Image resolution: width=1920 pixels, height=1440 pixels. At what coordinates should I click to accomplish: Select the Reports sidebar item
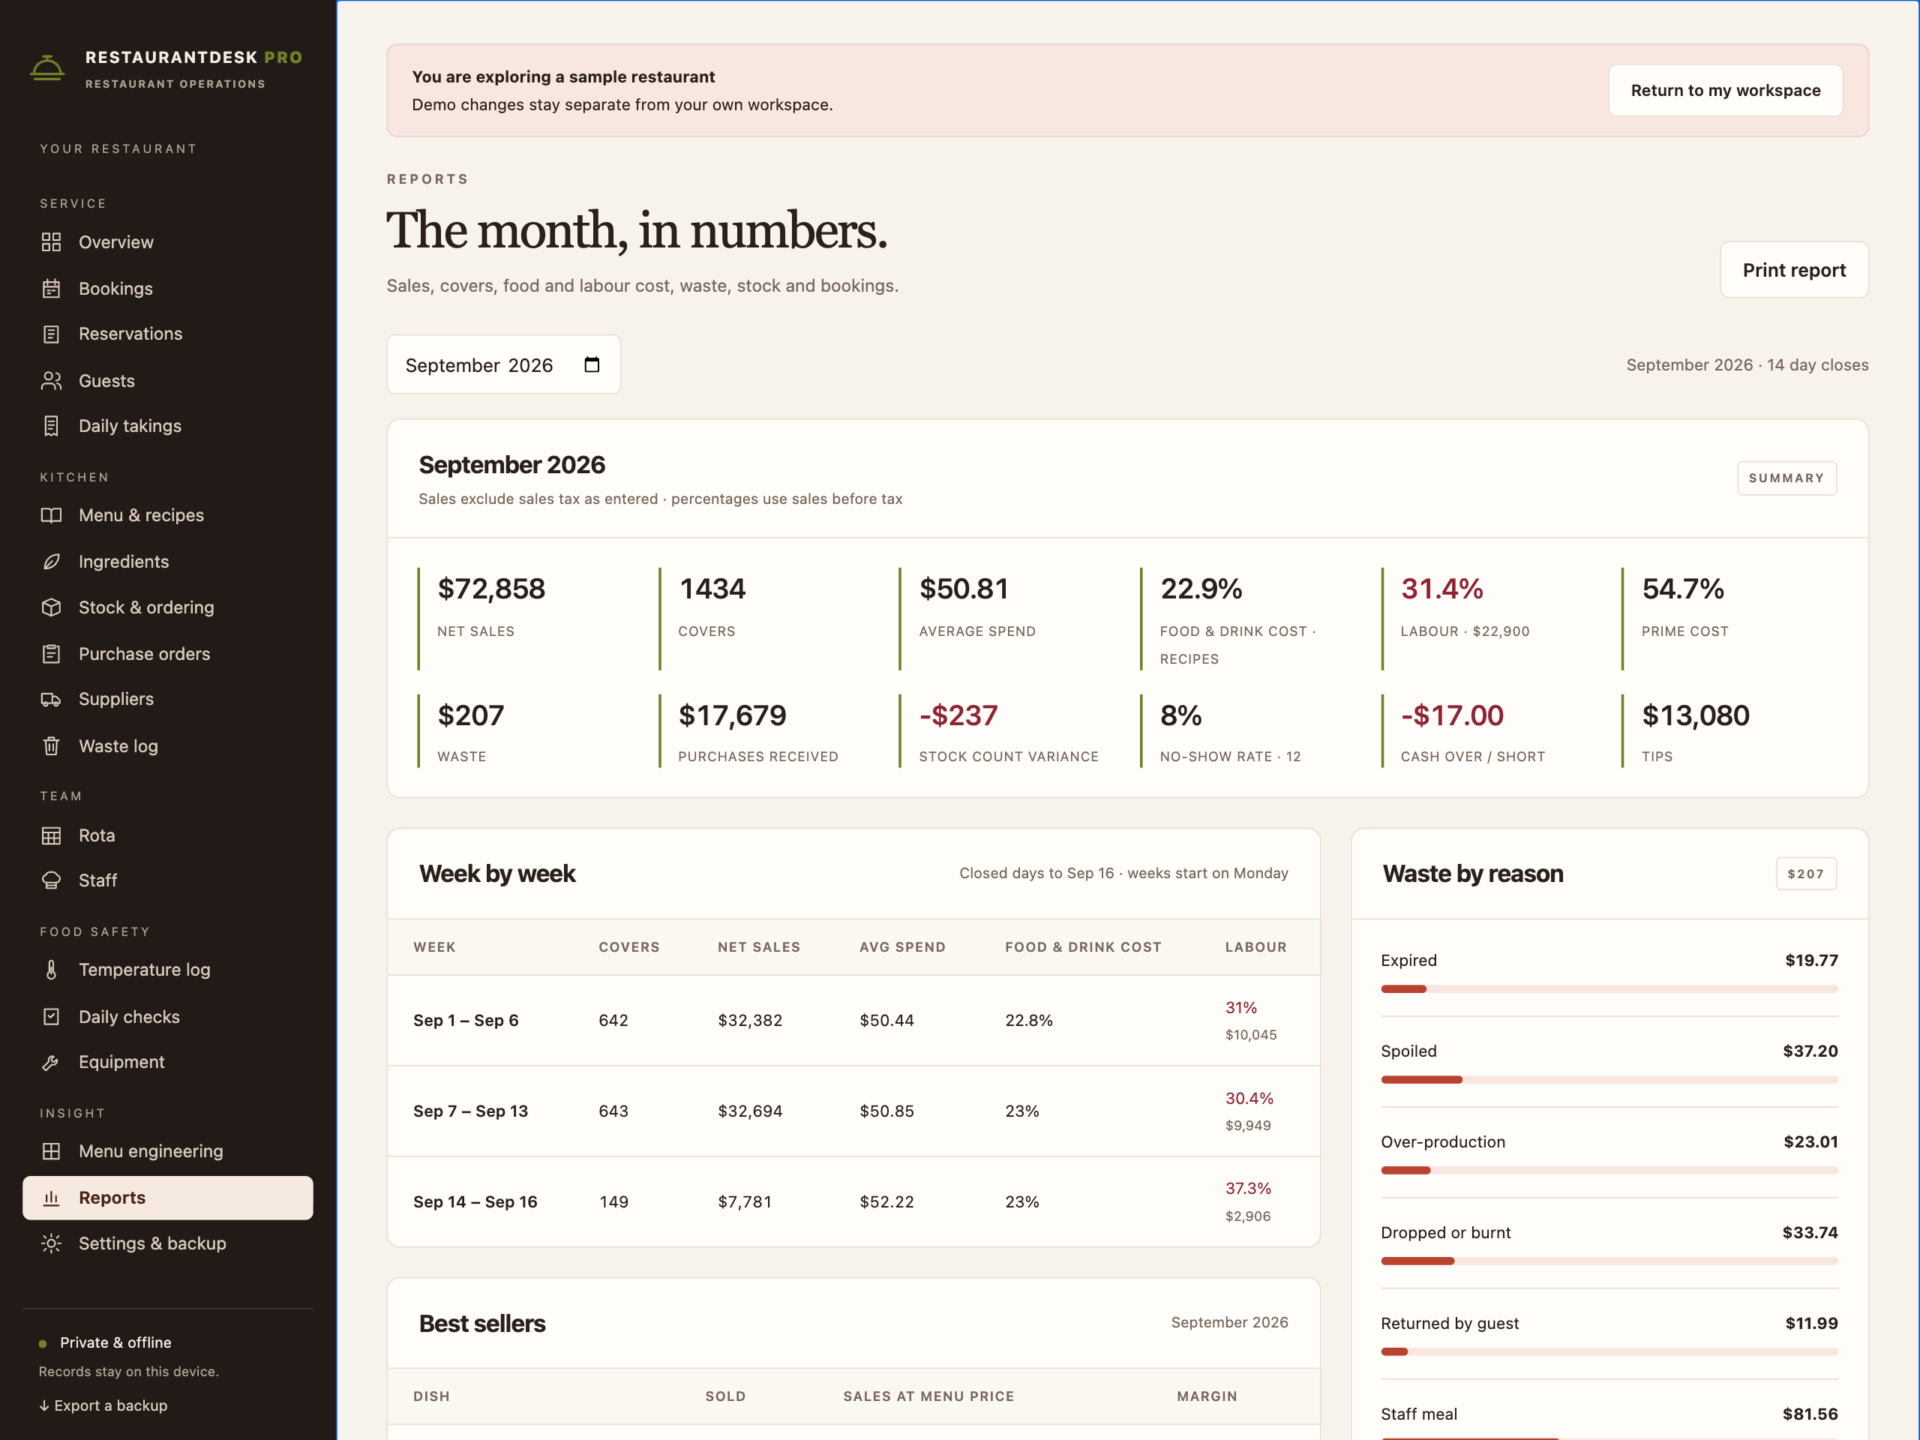click(168, 1198)
